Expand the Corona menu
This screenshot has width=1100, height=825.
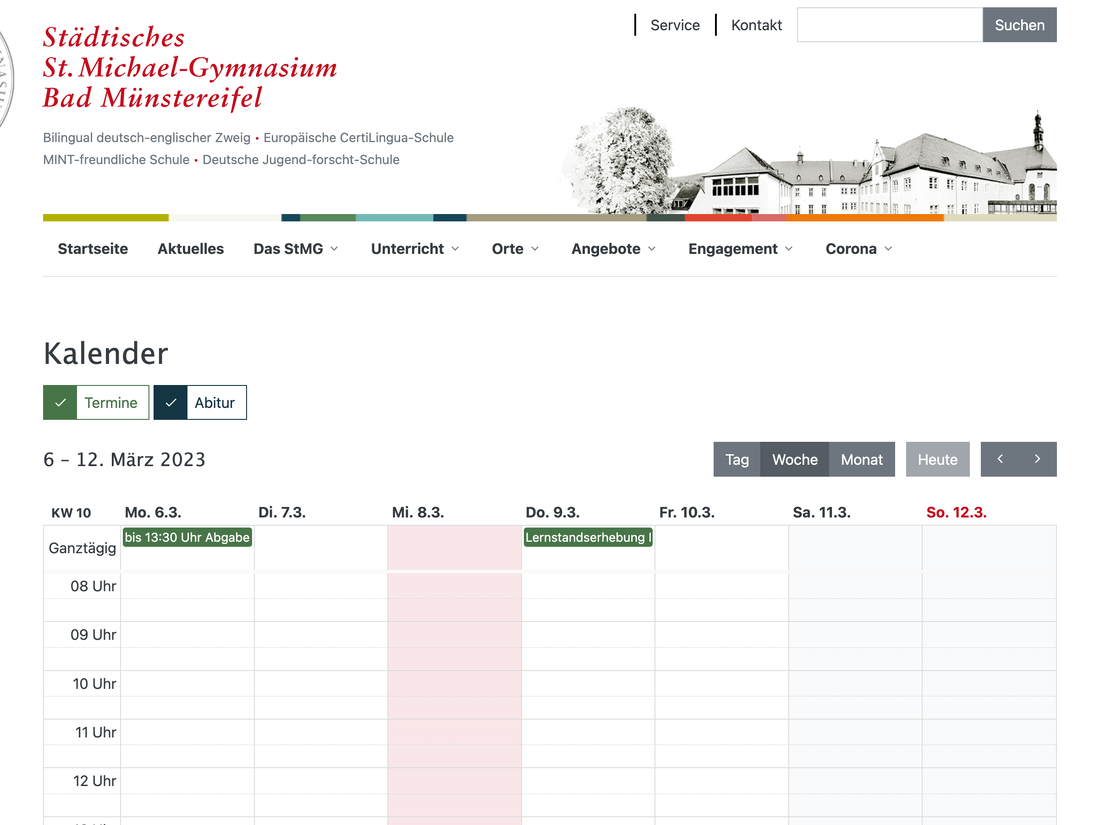(x=858, y=249)
